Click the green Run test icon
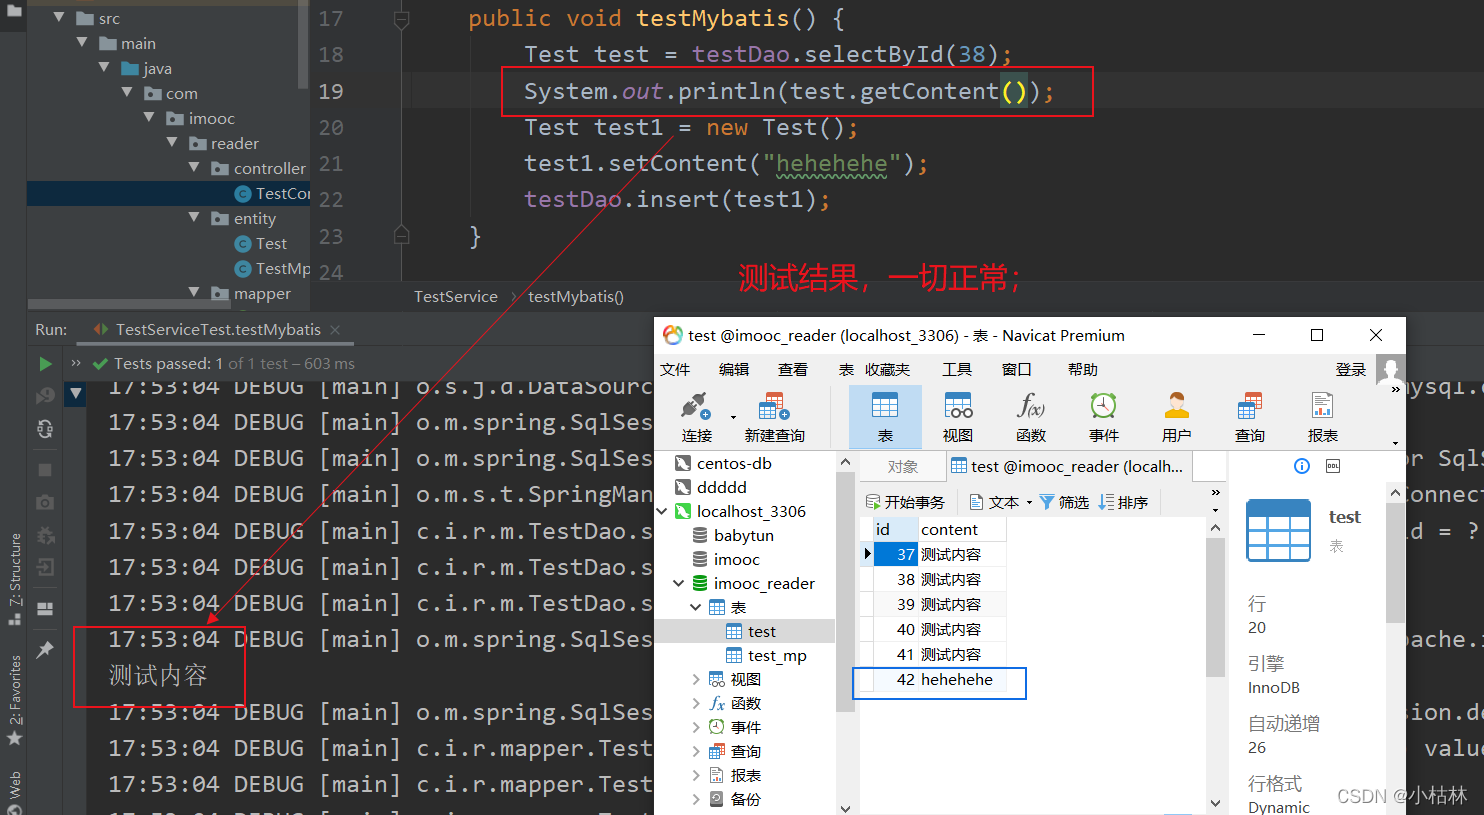The height and width of the screenshot is (815, 1484). 45,364
